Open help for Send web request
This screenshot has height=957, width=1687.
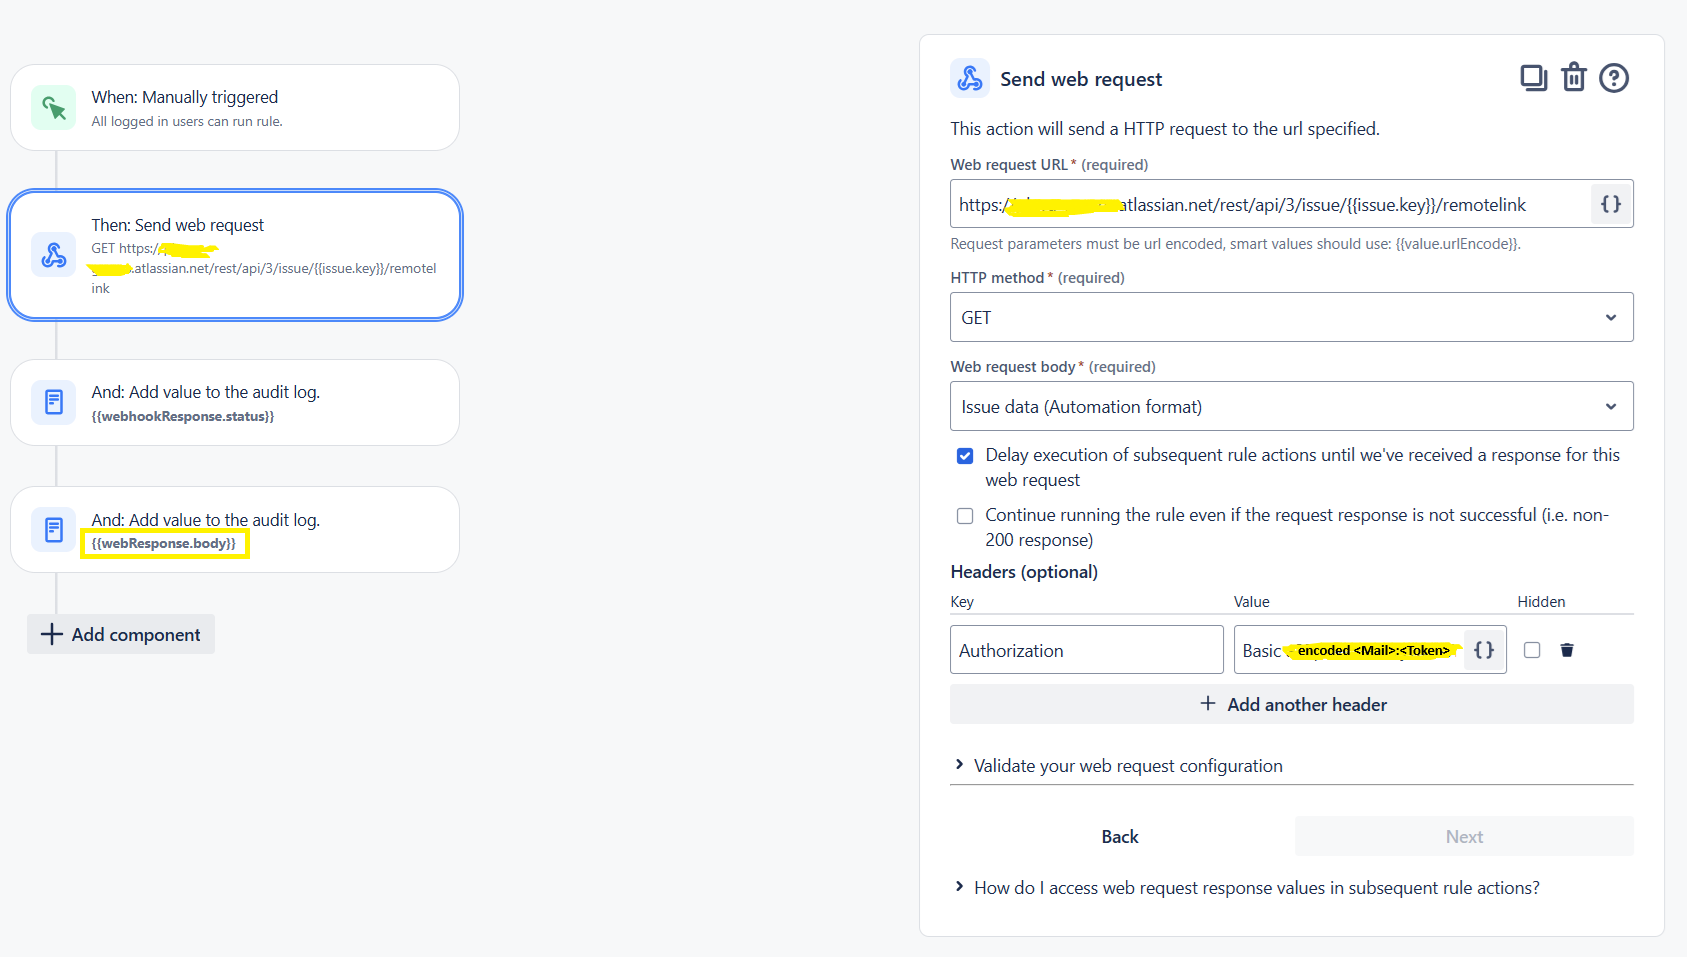point(1614,78)
